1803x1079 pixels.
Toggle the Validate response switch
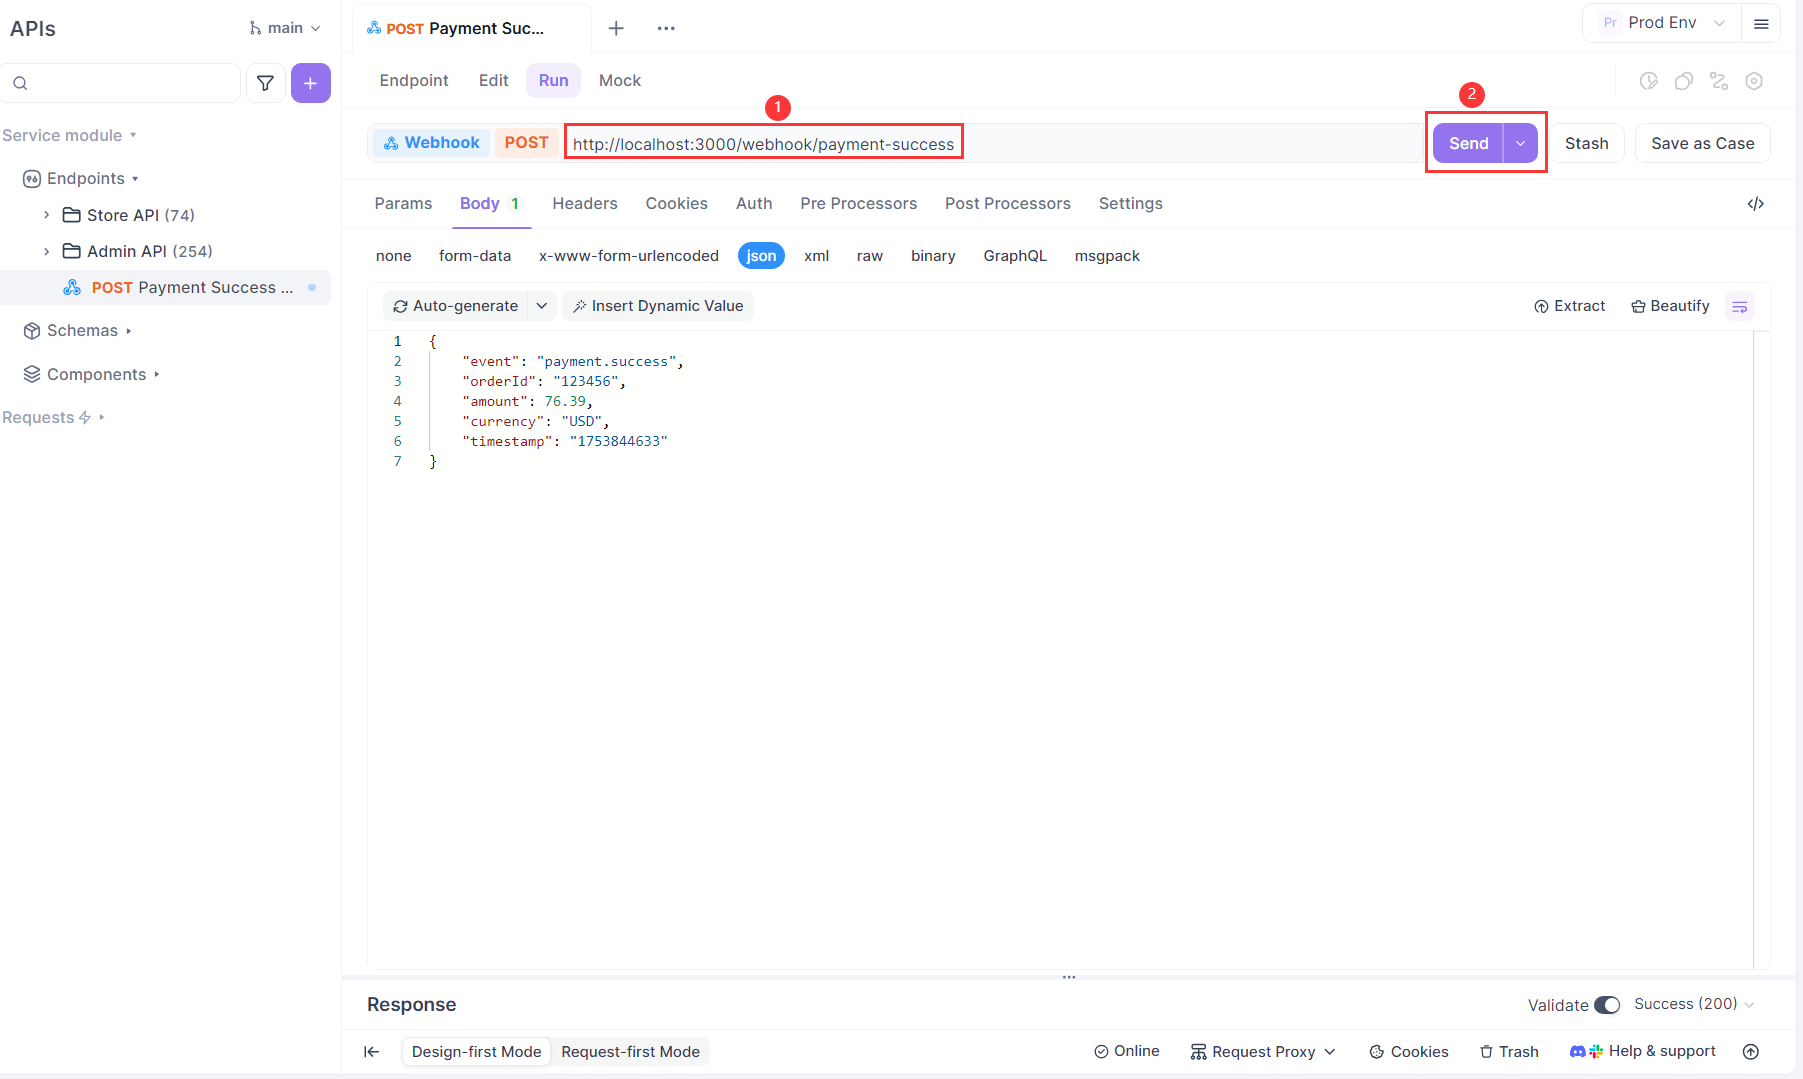1606,1005
